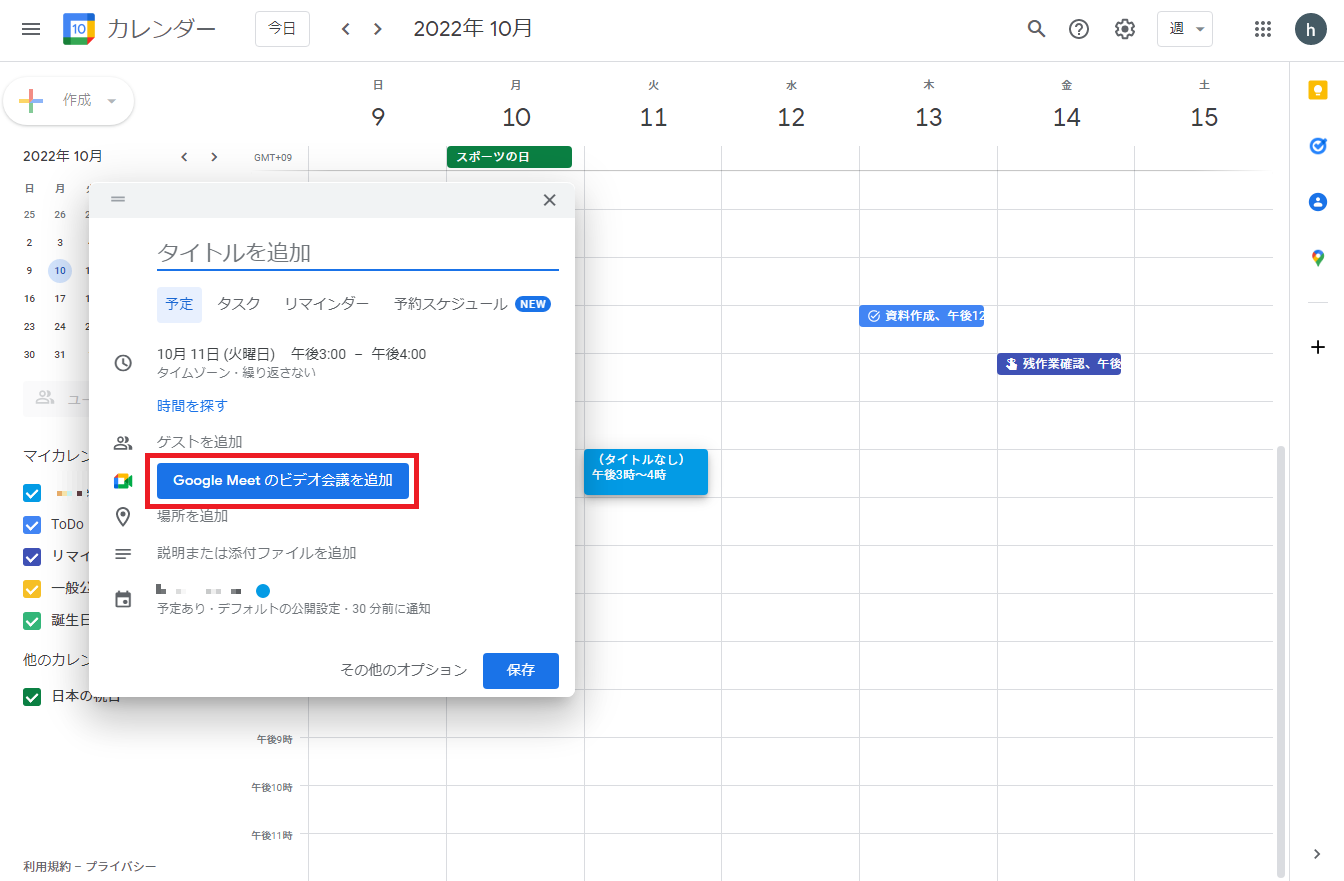Switch to the Task tab
The width and height of the screenshot is (1344, 881).
239,304
